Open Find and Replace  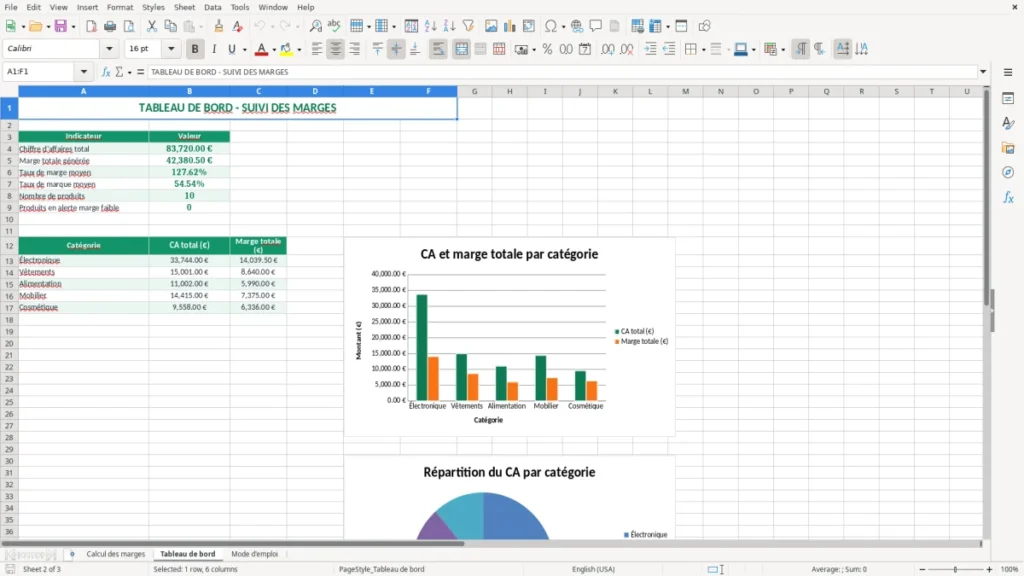315,26
